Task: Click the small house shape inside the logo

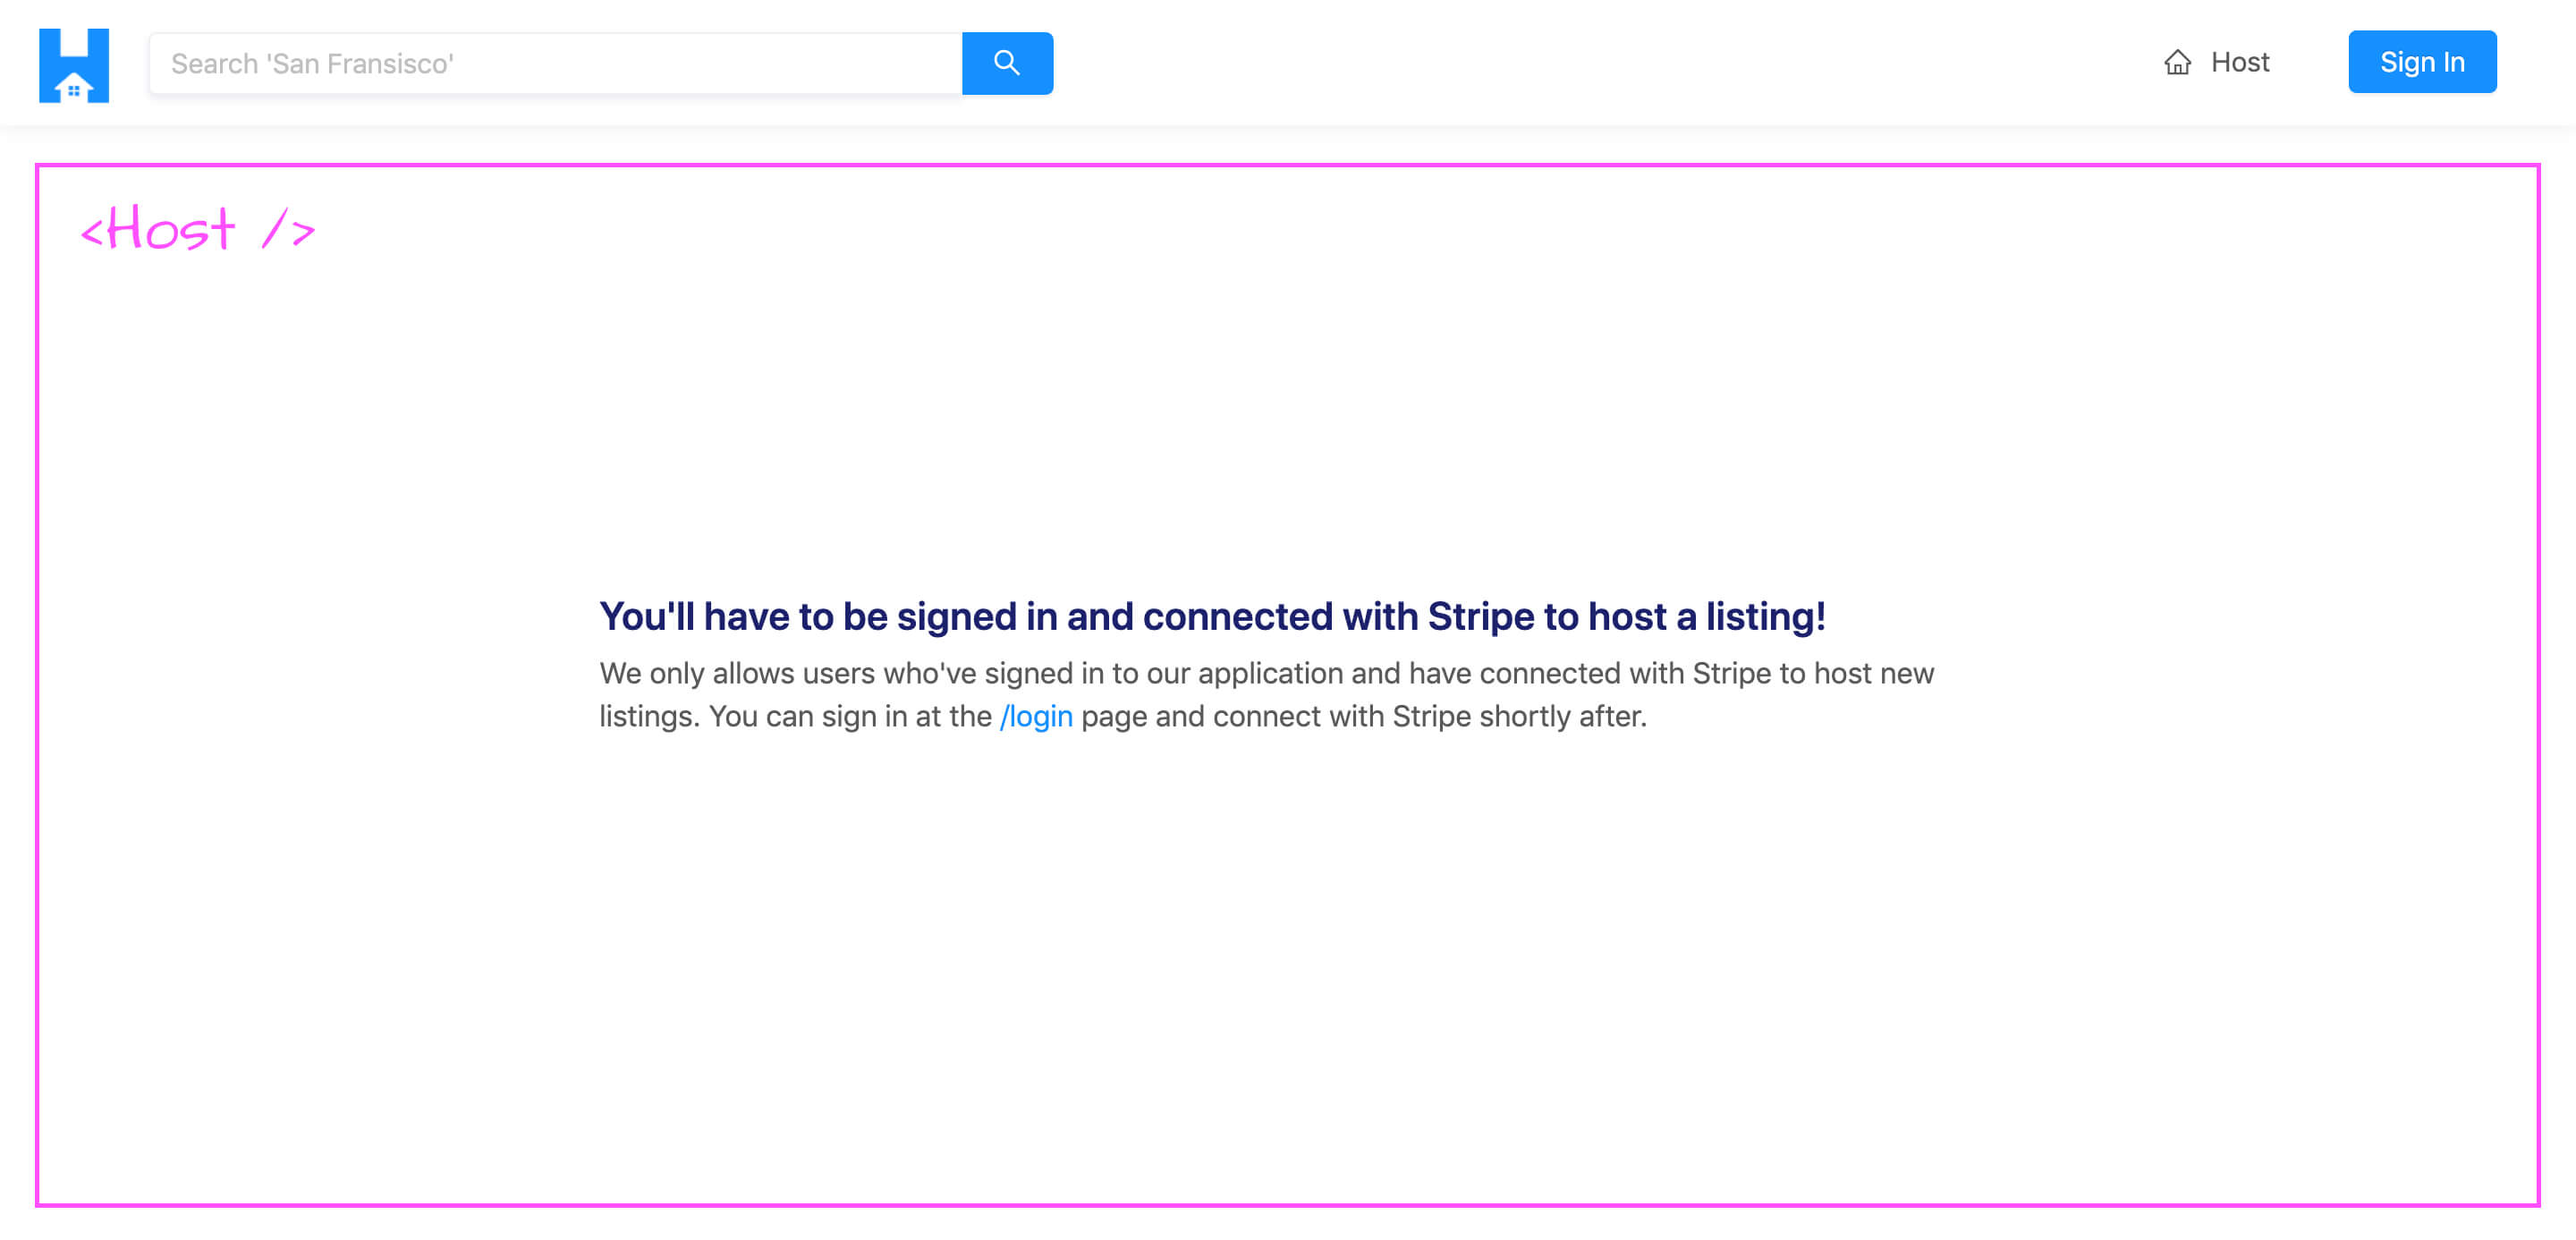Action: 73,86
